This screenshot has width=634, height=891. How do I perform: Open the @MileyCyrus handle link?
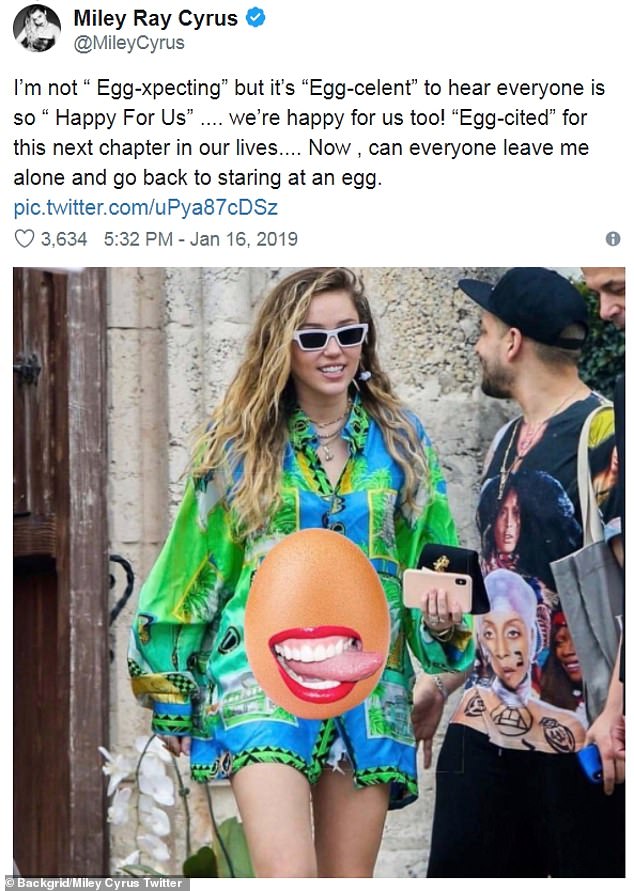coord(129,43)
